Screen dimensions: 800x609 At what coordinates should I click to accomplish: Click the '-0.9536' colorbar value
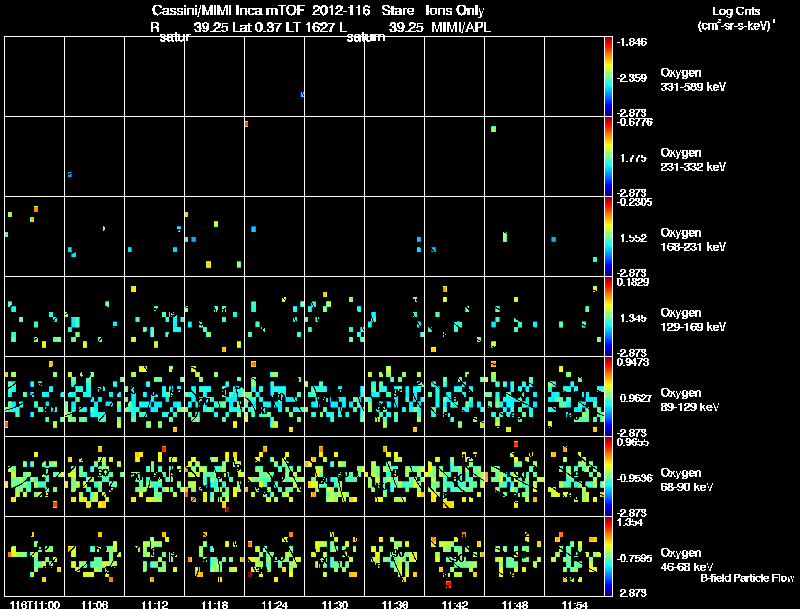click(x=634, y=478)
